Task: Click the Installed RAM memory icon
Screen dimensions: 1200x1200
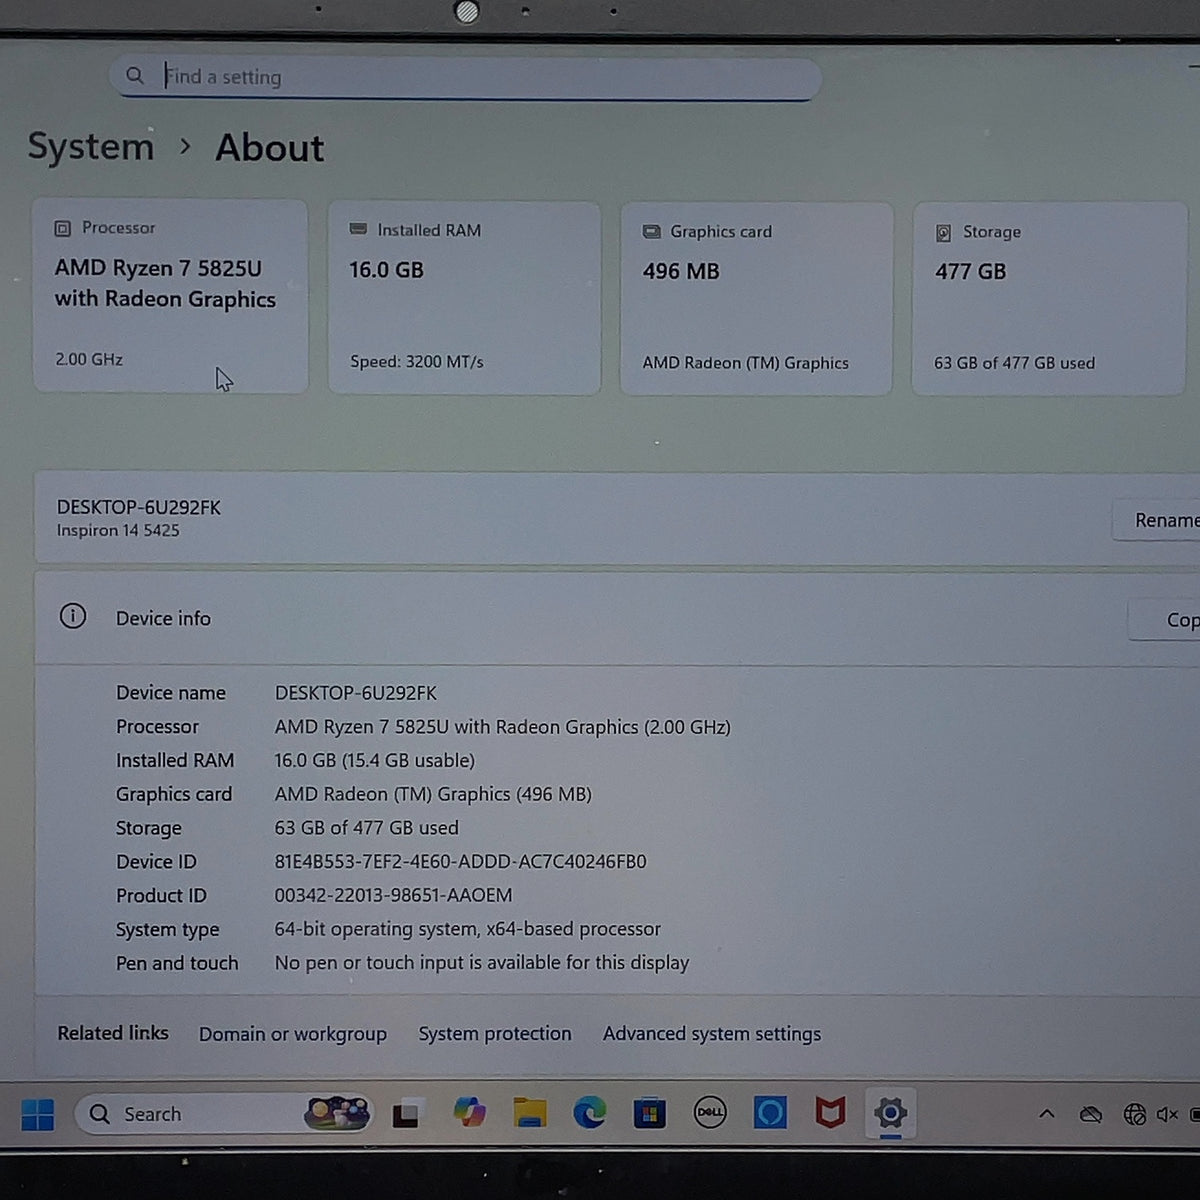Action: [x=358, y=229]
